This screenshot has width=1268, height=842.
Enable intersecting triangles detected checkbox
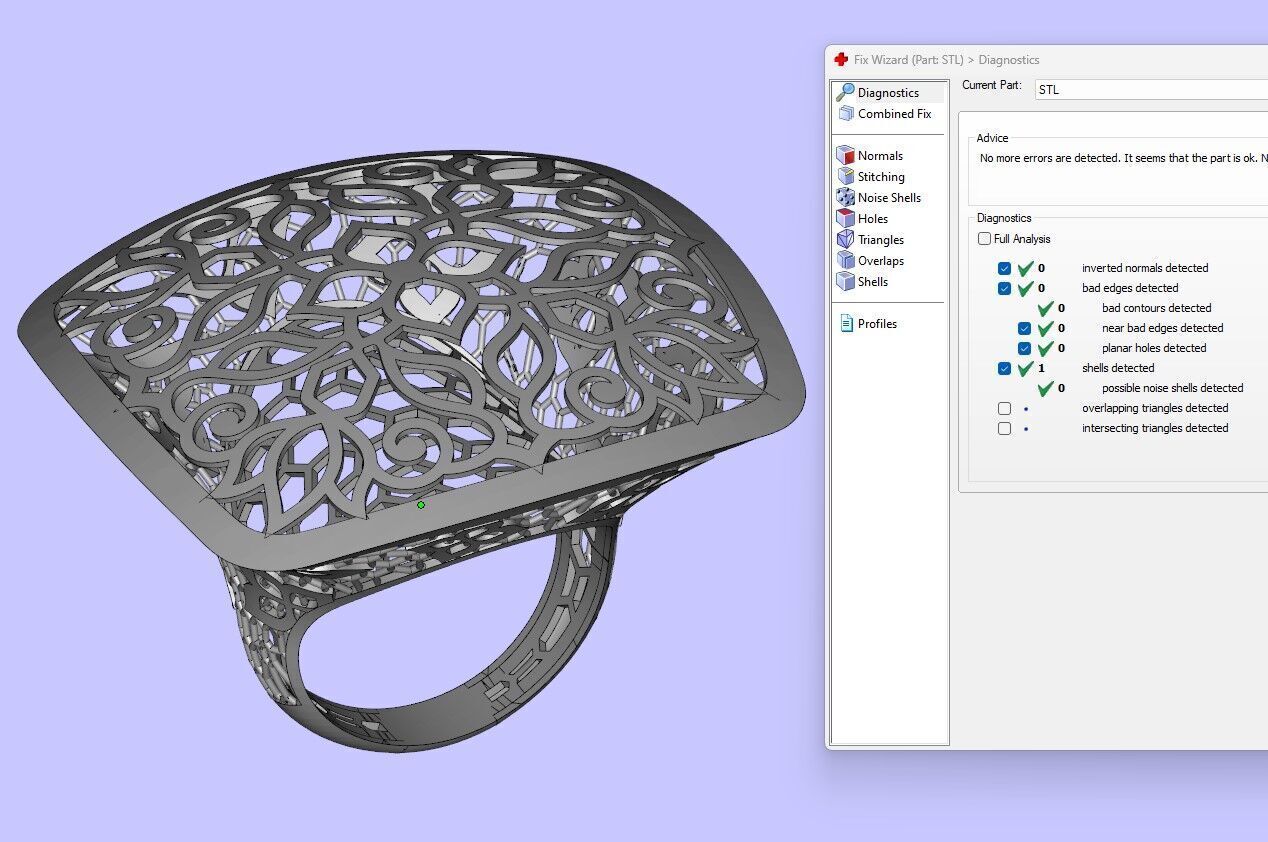[1005, 429]
